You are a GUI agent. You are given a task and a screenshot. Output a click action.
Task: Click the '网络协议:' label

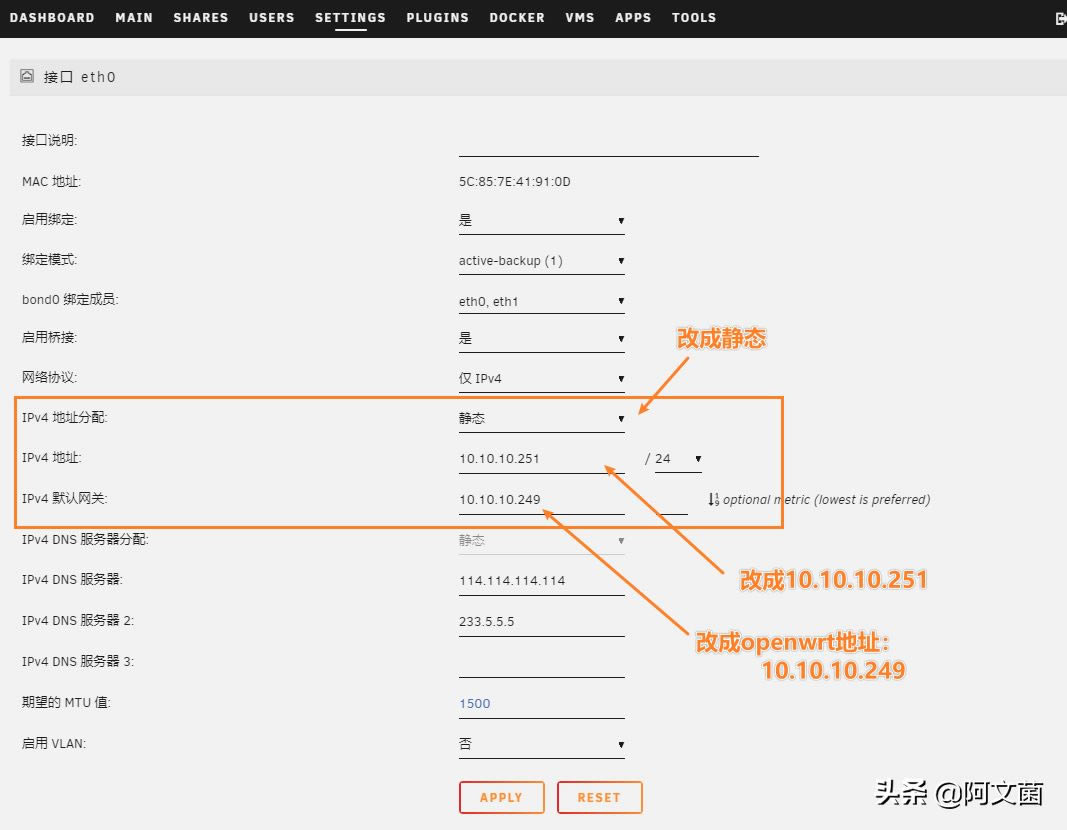(x=50, y=377)
